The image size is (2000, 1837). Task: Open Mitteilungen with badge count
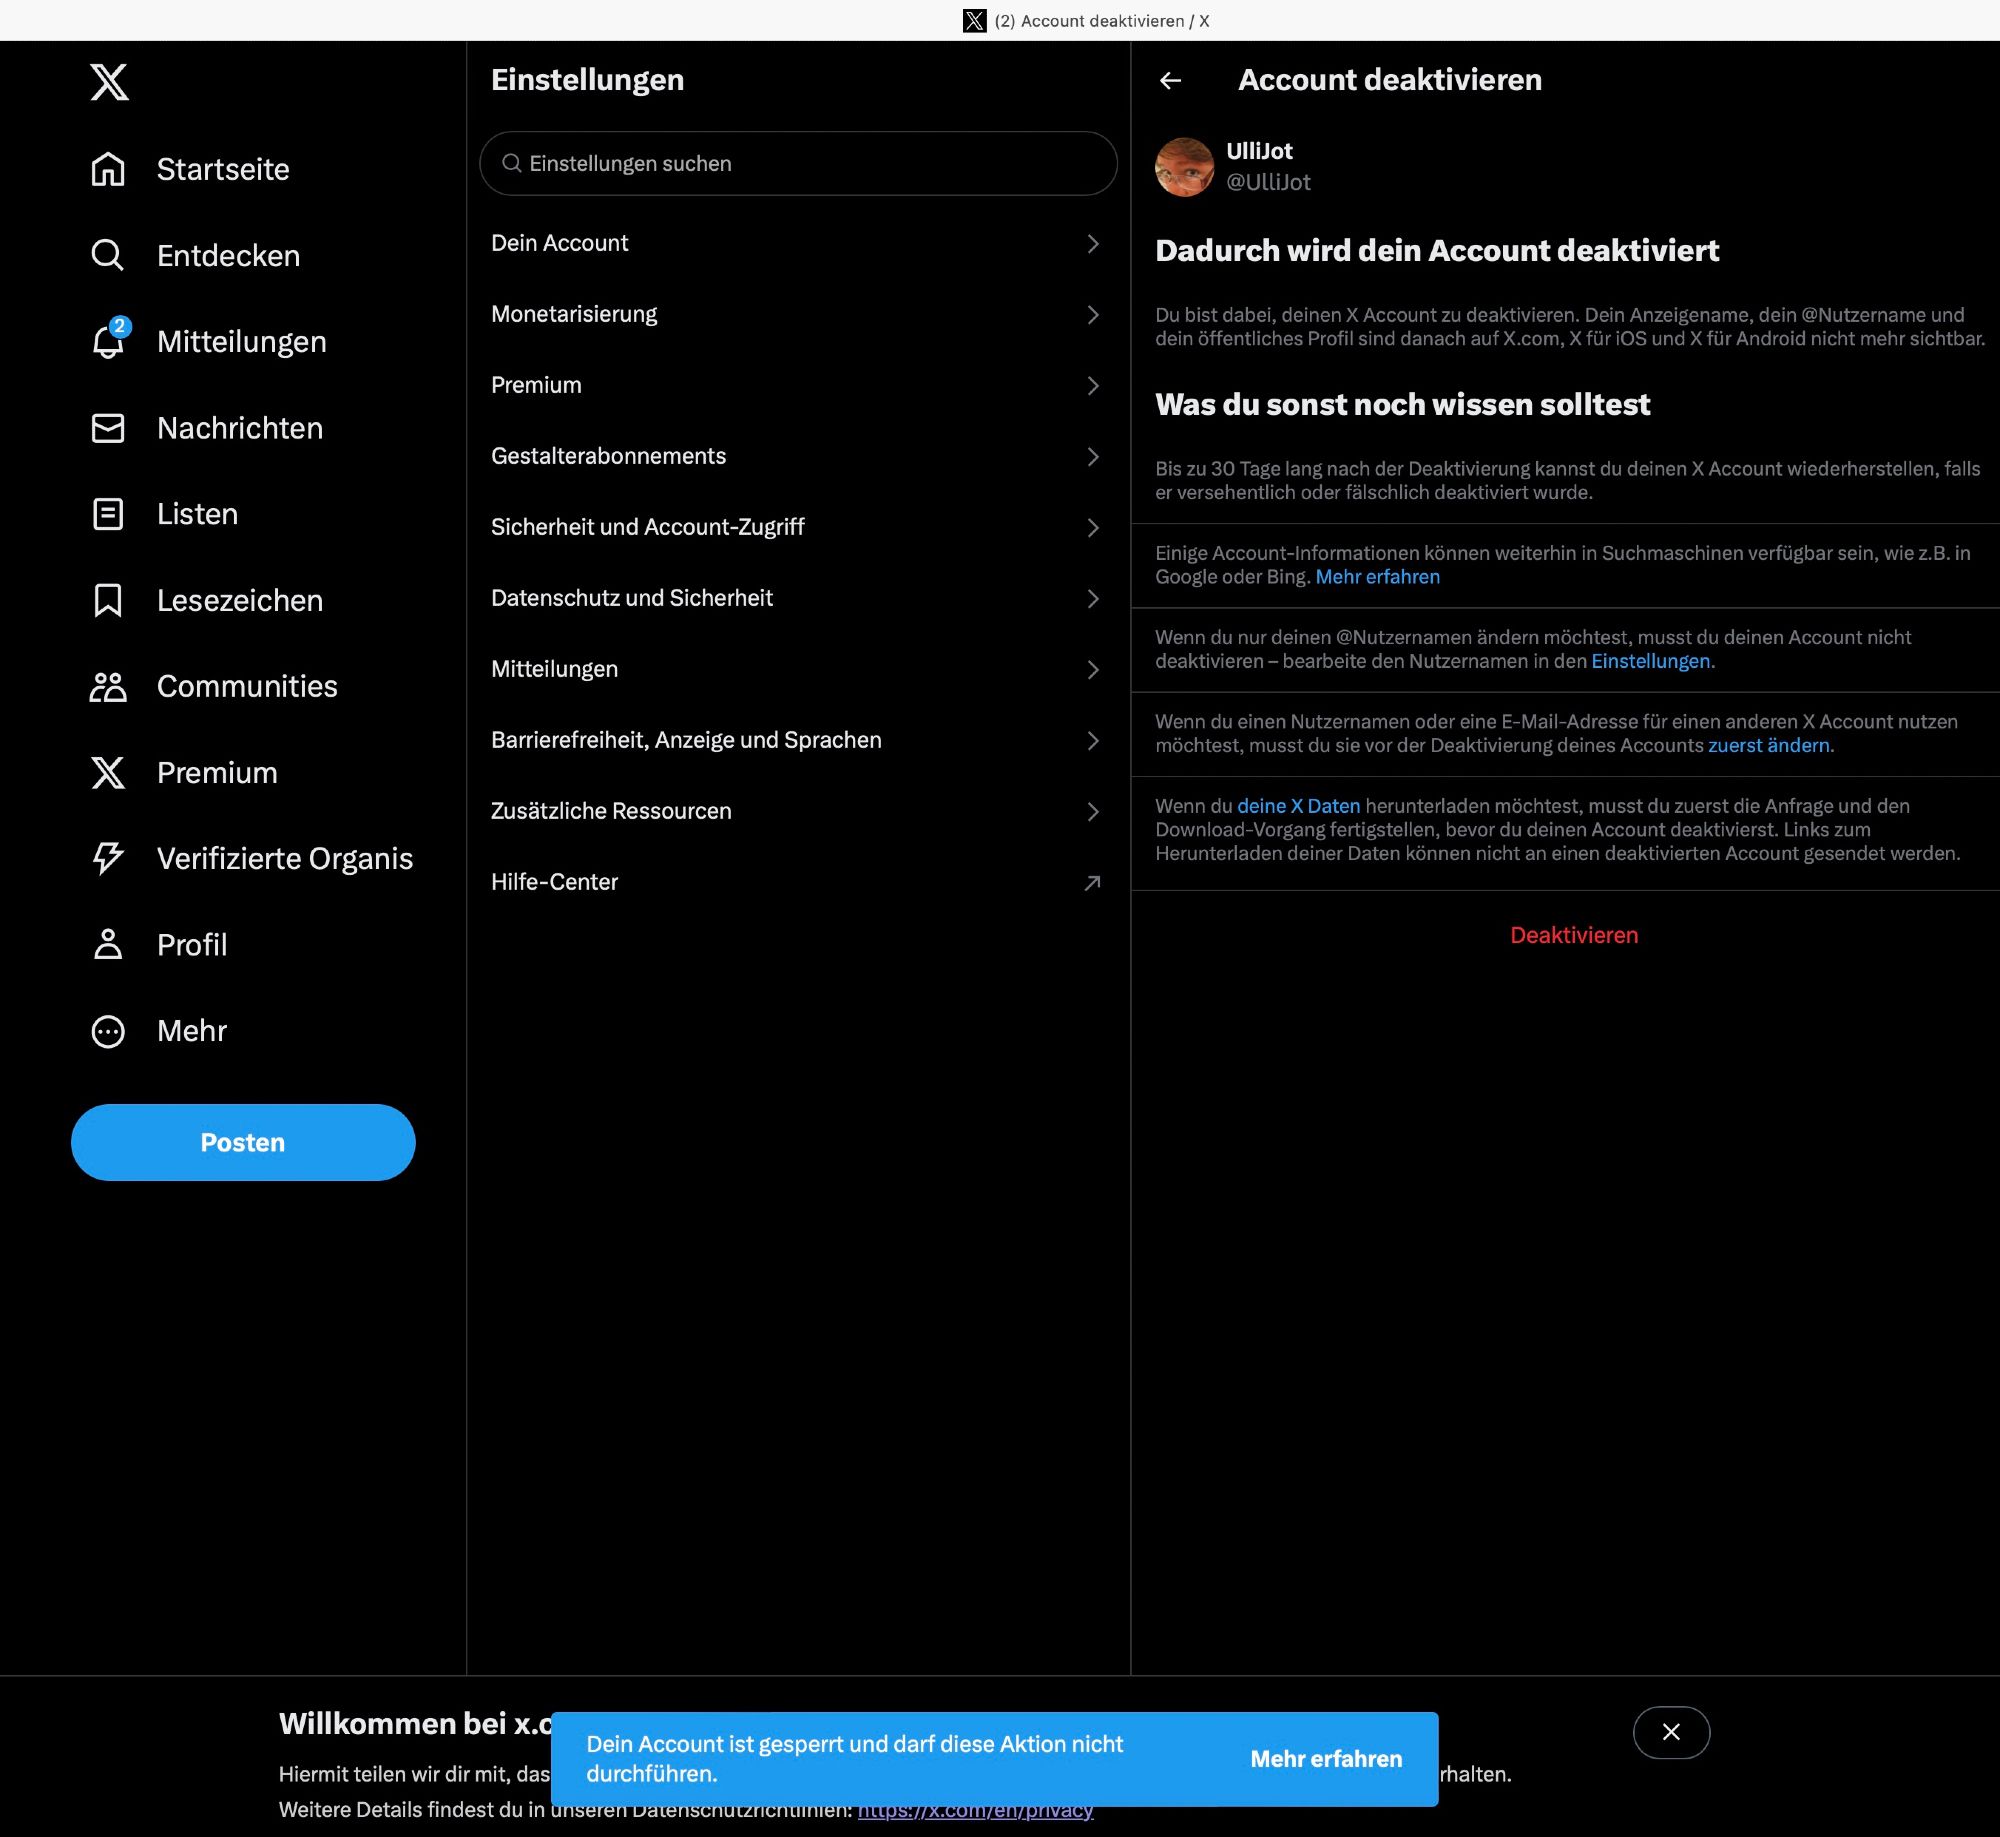pyautogui.click(x=242, y=342)
